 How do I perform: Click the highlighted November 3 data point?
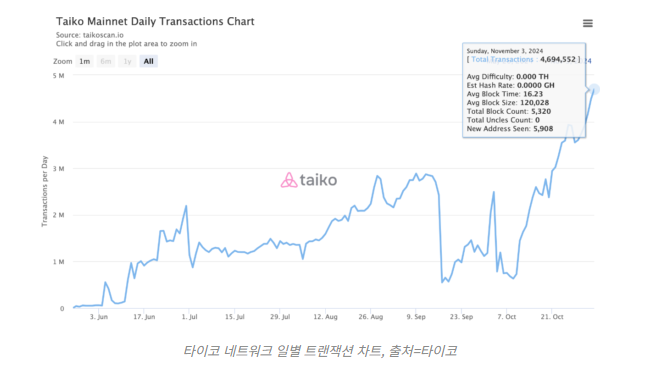(594, 89)
